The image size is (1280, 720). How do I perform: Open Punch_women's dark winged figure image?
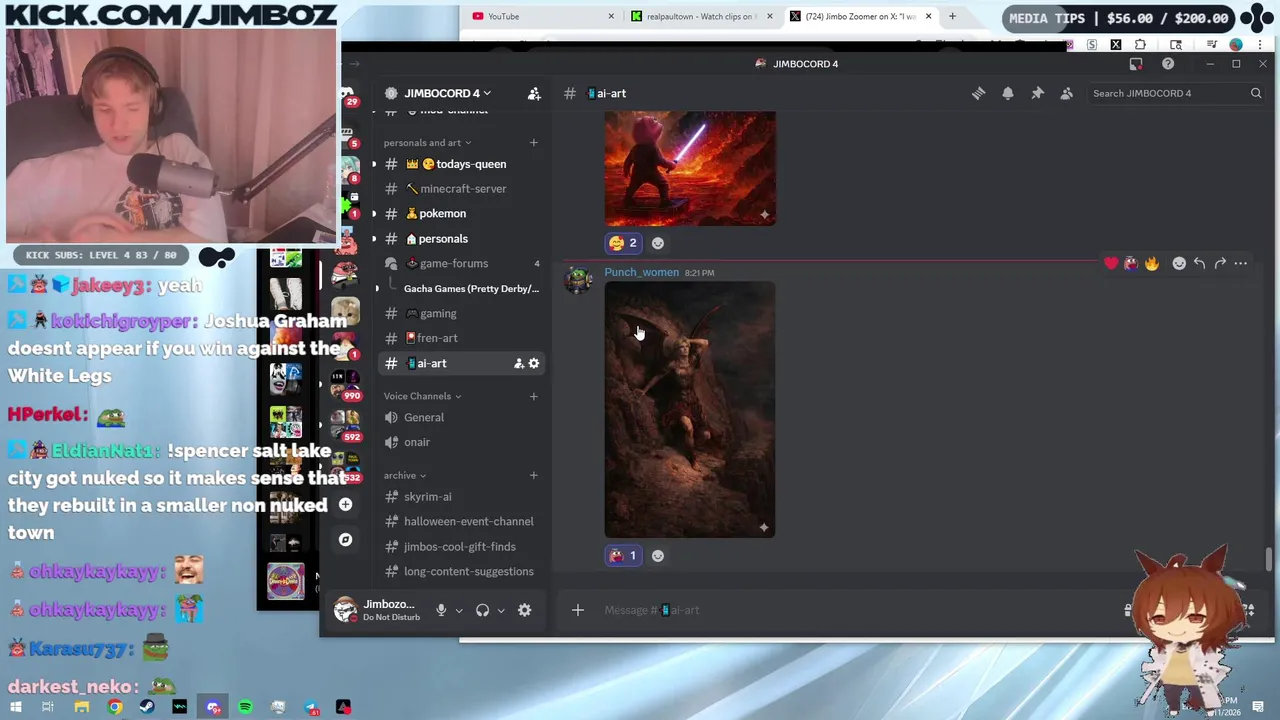click(690, 410)
